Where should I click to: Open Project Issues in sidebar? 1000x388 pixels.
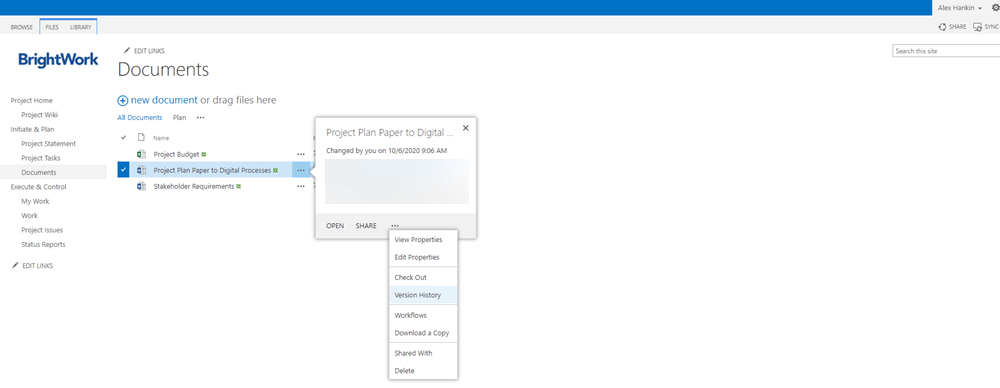point(42,230)
